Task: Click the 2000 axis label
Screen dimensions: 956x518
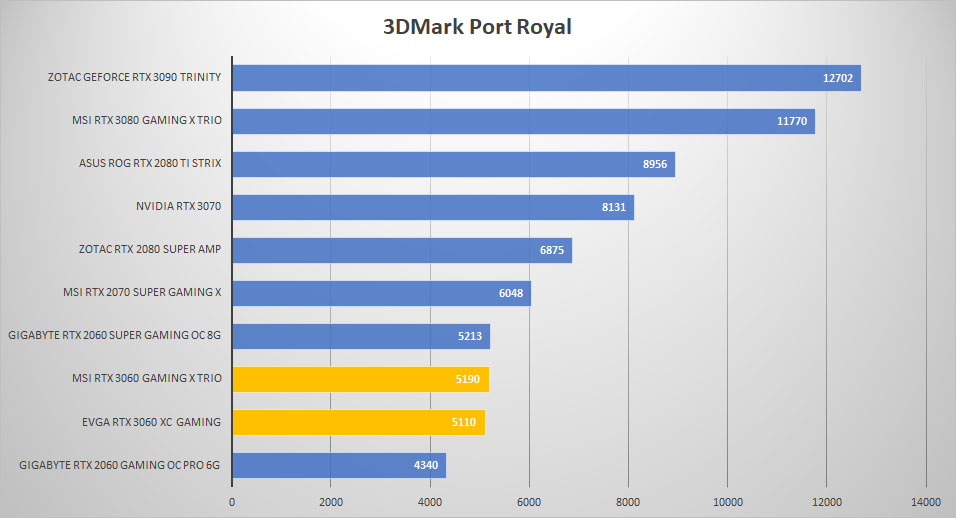Action: (330, 502)
